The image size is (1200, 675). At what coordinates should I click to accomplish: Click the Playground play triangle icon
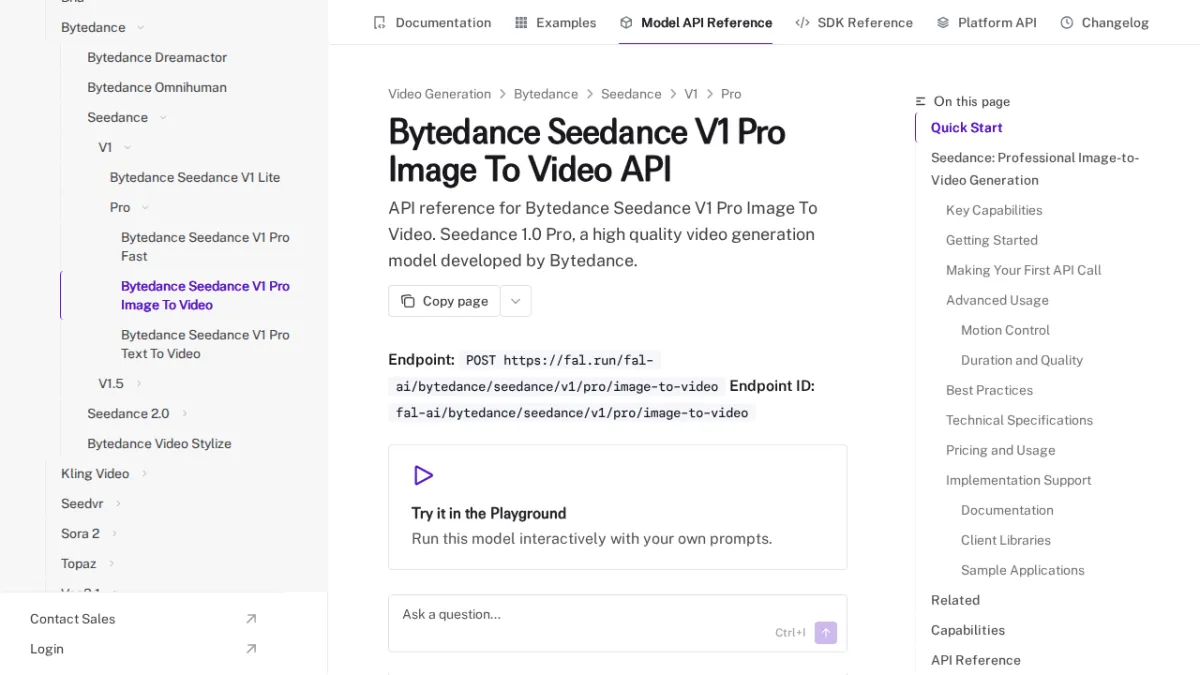point(423,475)
